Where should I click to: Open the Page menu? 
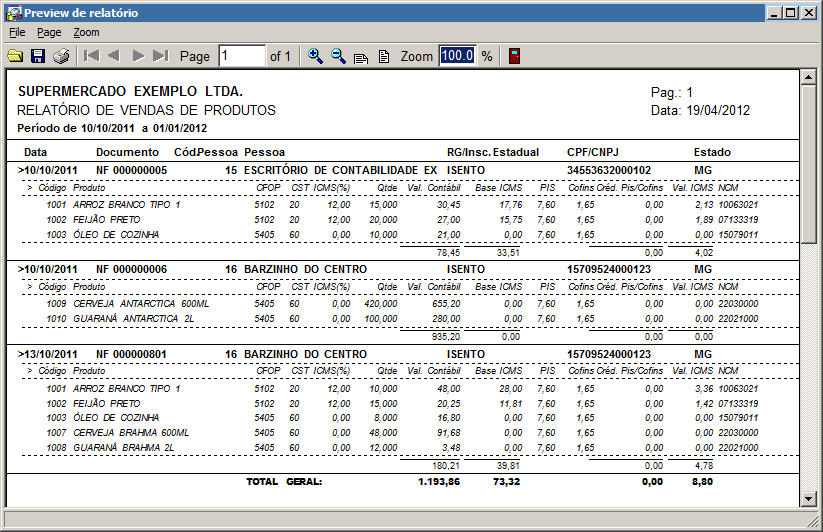(49, 32)
